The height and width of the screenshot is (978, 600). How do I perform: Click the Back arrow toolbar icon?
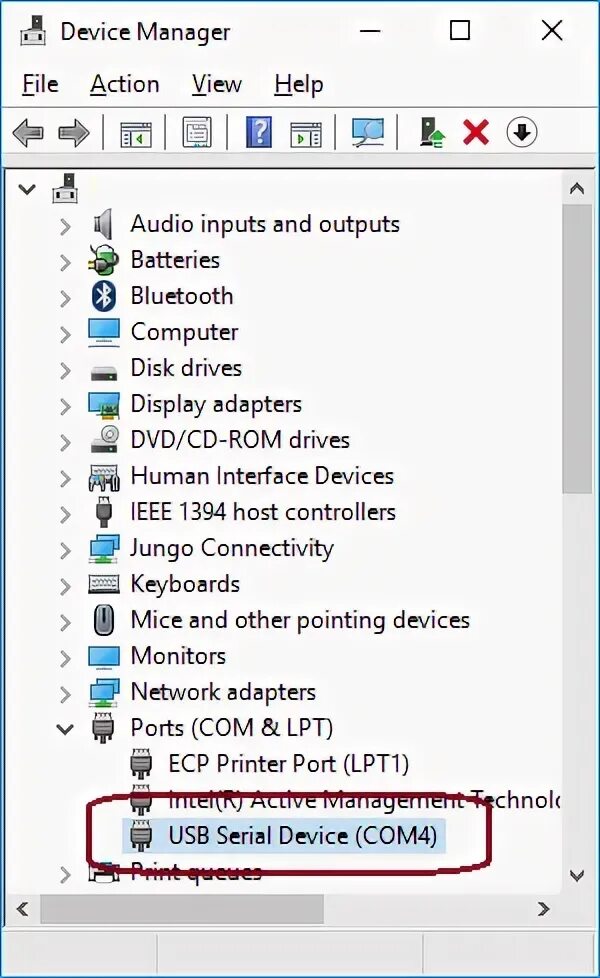27,132
